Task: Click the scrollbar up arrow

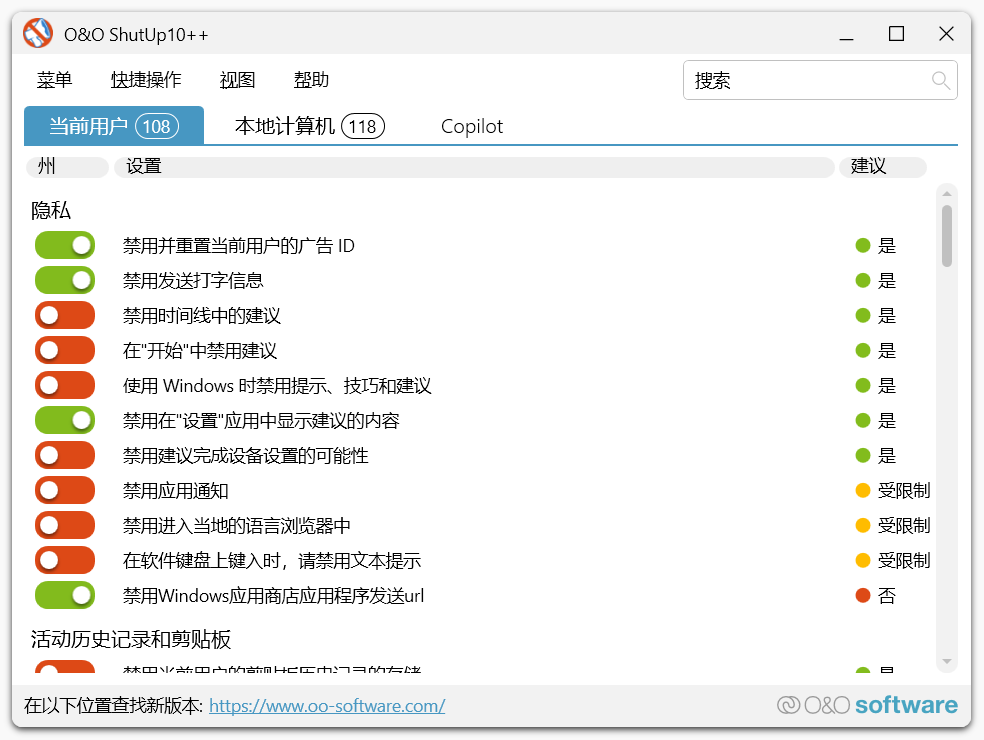Action: click(947, 194)
